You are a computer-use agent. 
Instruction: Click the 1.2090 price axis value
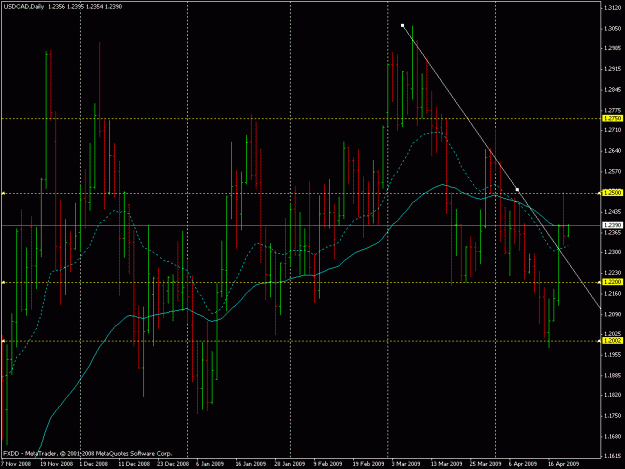coord(613,314)
